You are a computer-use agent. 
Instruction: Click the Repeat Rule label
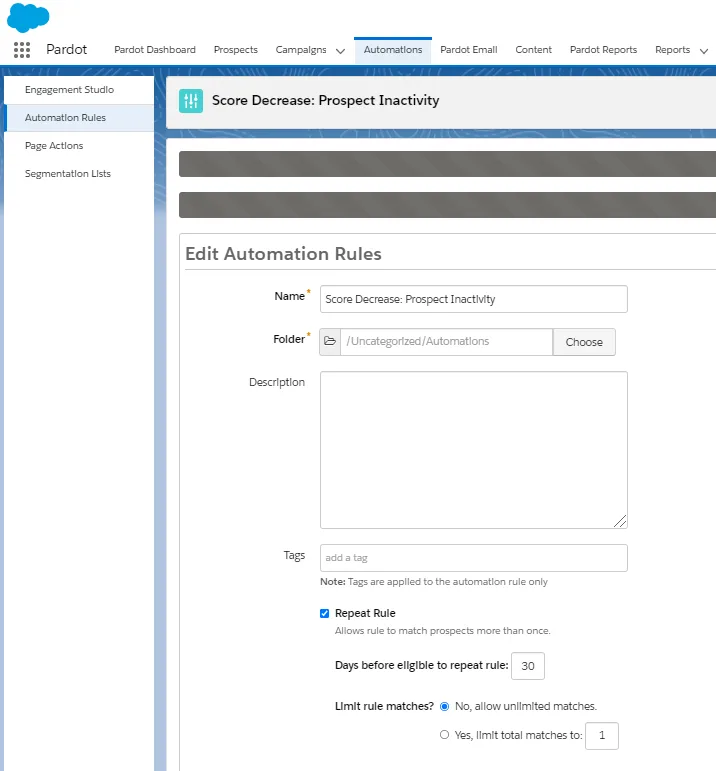tap(365, 613)
